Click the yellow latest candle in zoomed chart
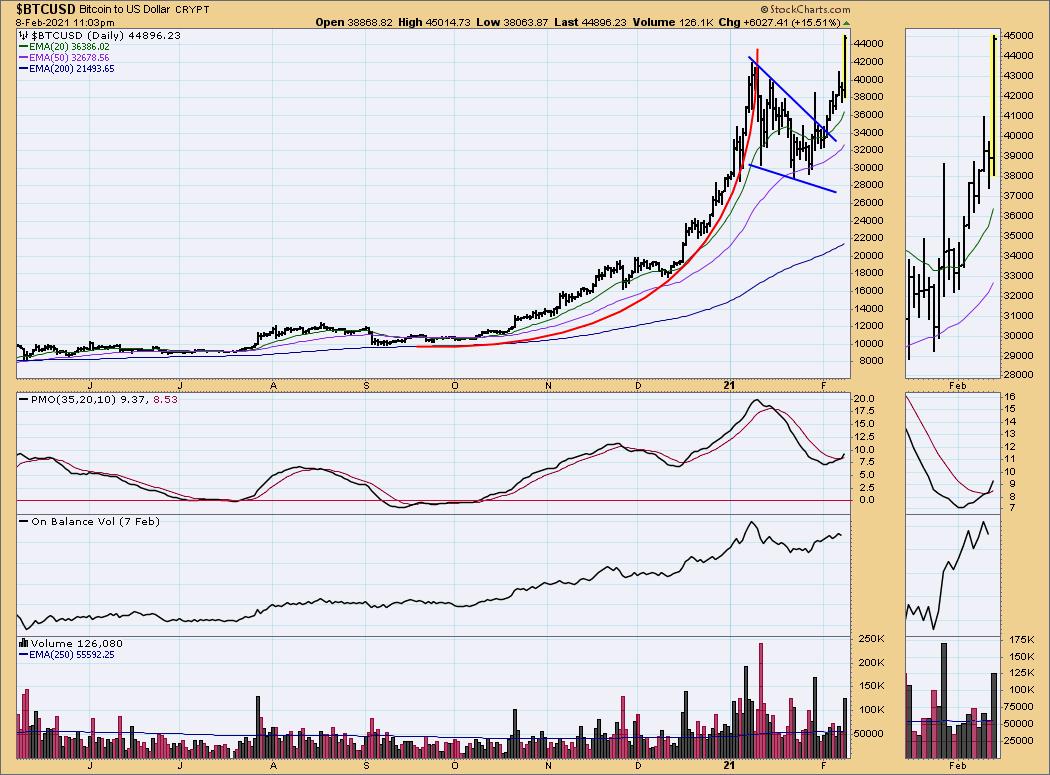This screenshot has width=1050, height=775. [993, 105]
